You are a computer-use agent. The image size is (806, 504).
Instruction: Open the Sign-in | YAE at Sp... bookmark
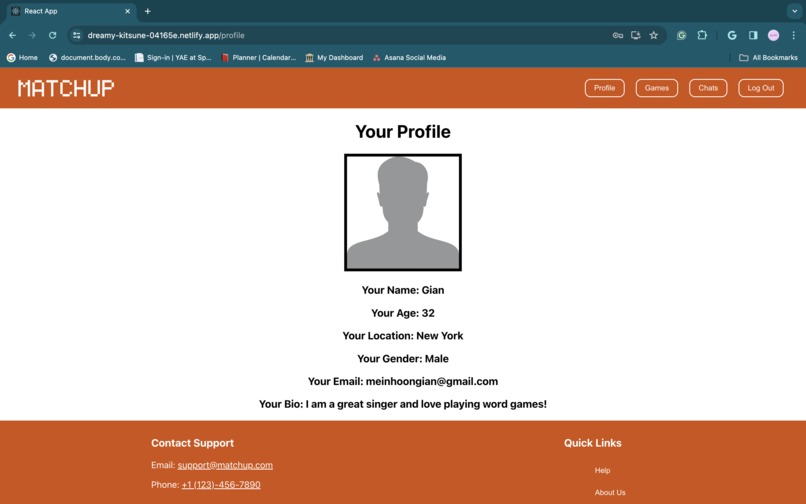tap(173, 58)
